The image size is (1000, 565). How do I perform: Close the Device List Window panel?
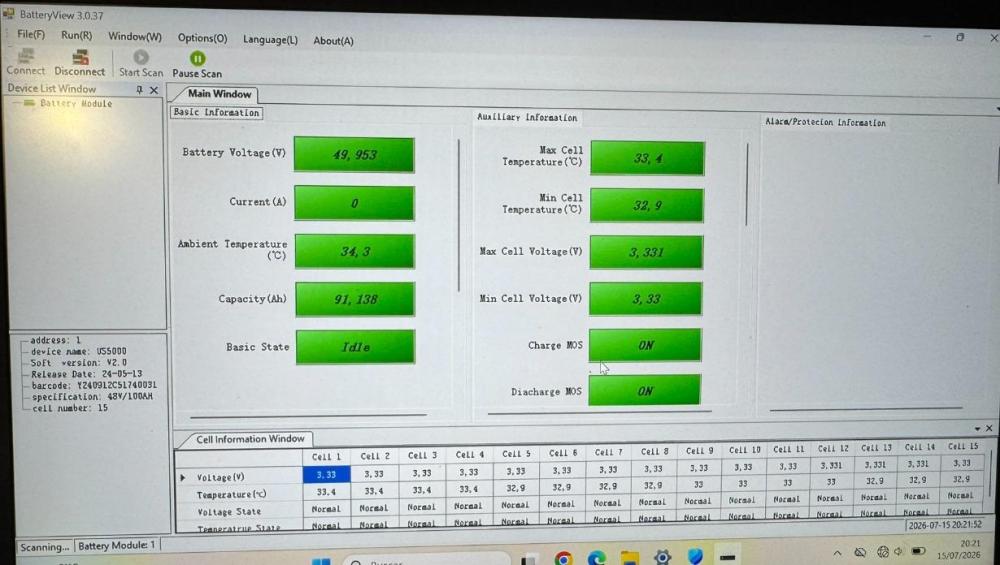[x=154, y=90]
